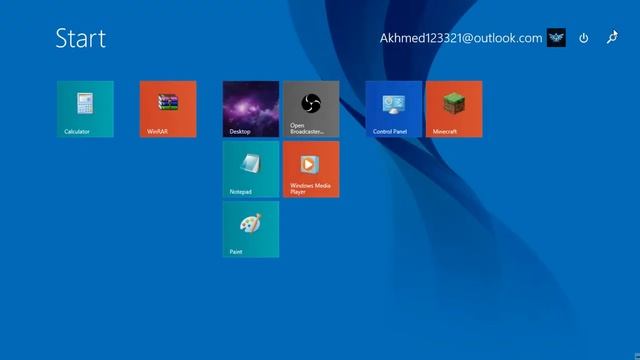
Task: Open account menu for Akhmed123321@outlook.com
Action: 461,38
